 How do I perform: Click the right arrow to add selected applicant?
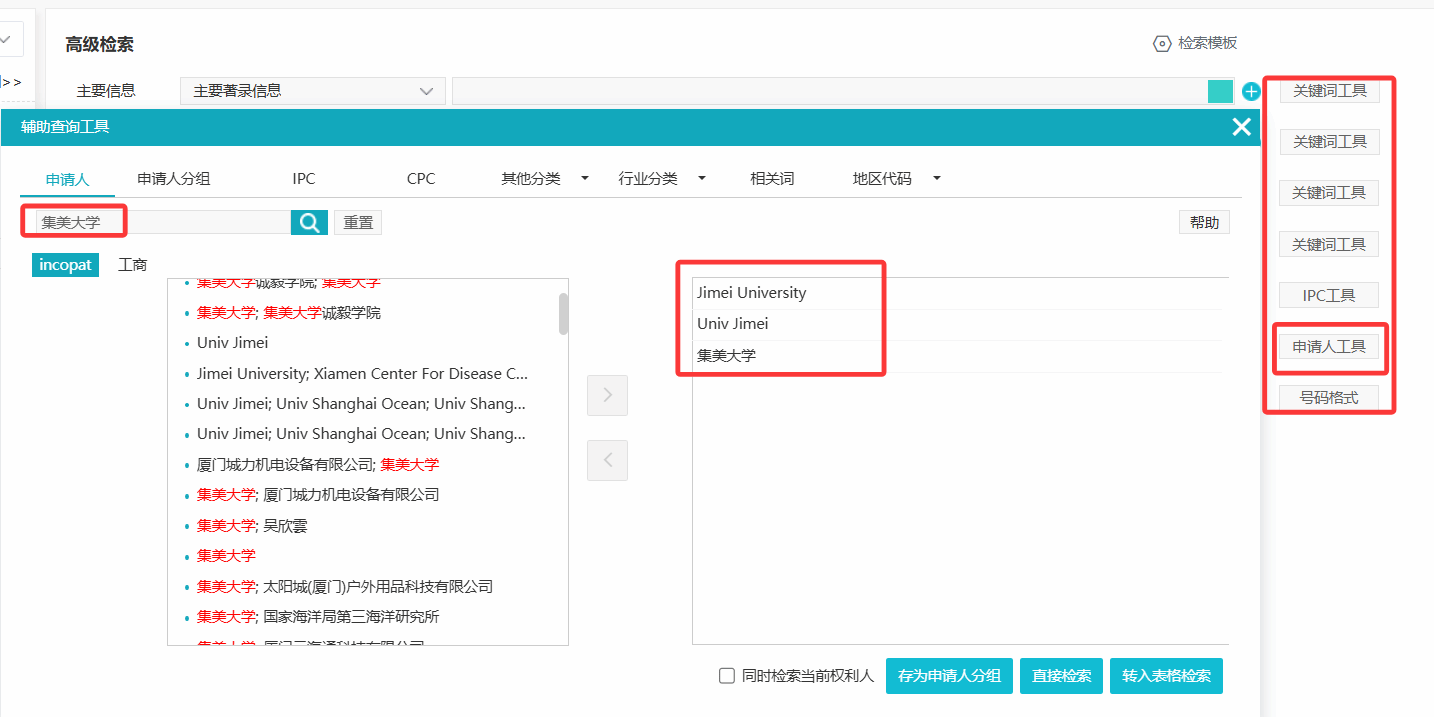[x=607, y=395]
